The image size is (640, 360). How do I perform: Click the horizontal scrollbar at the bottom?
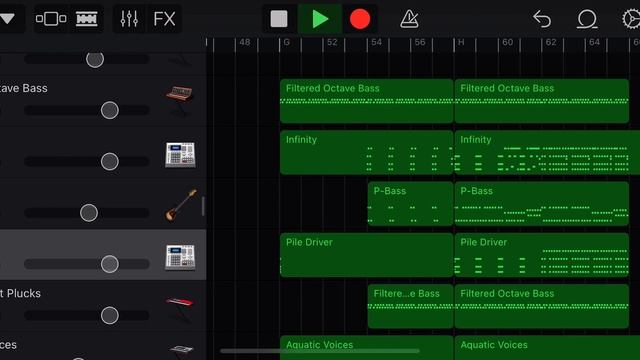click(x=320, y=351)
